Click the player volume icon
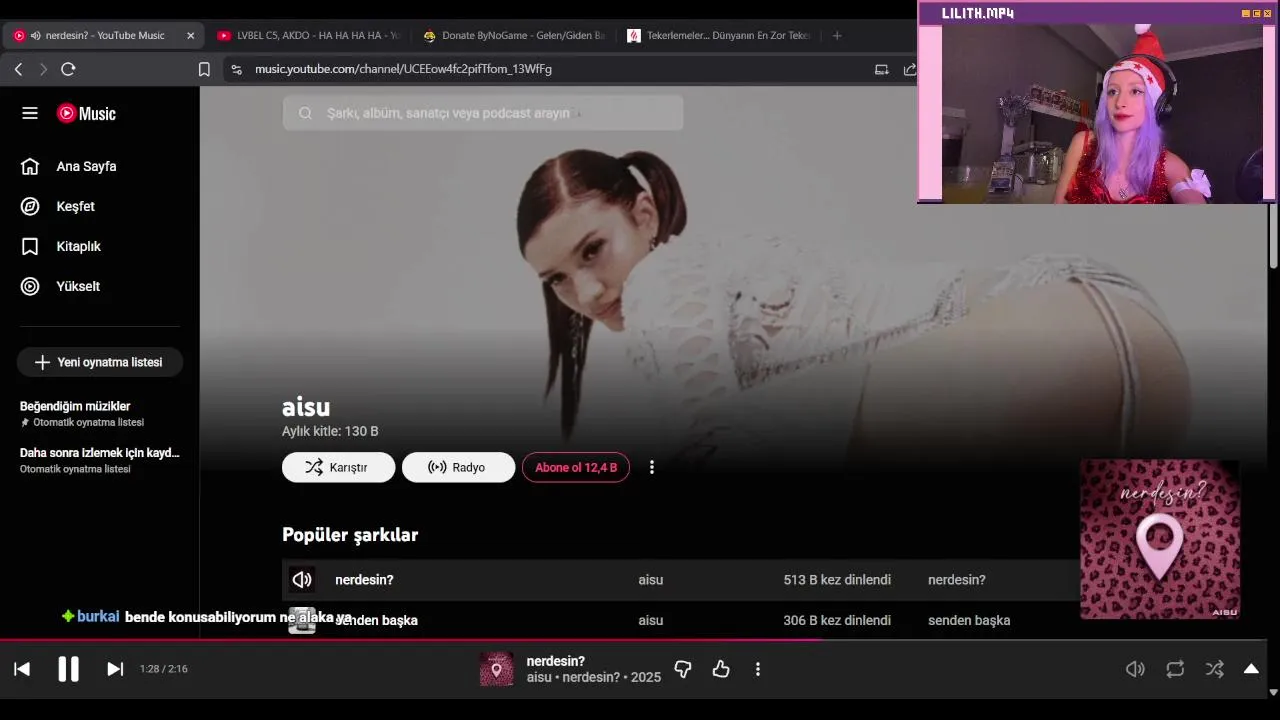1280x720 pixels. pos(1135,669)
